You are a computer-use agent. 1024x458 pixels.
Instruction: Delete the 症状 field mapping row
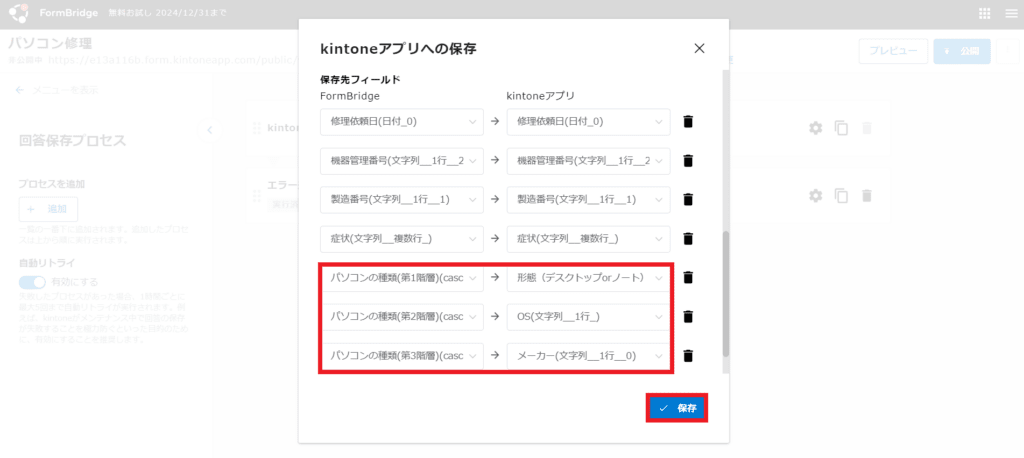click(x=688, y=238)
